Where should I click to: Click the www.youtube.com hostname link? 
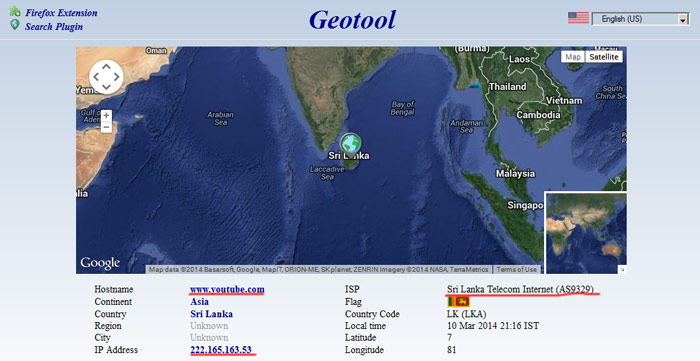[x=227, y=289]
